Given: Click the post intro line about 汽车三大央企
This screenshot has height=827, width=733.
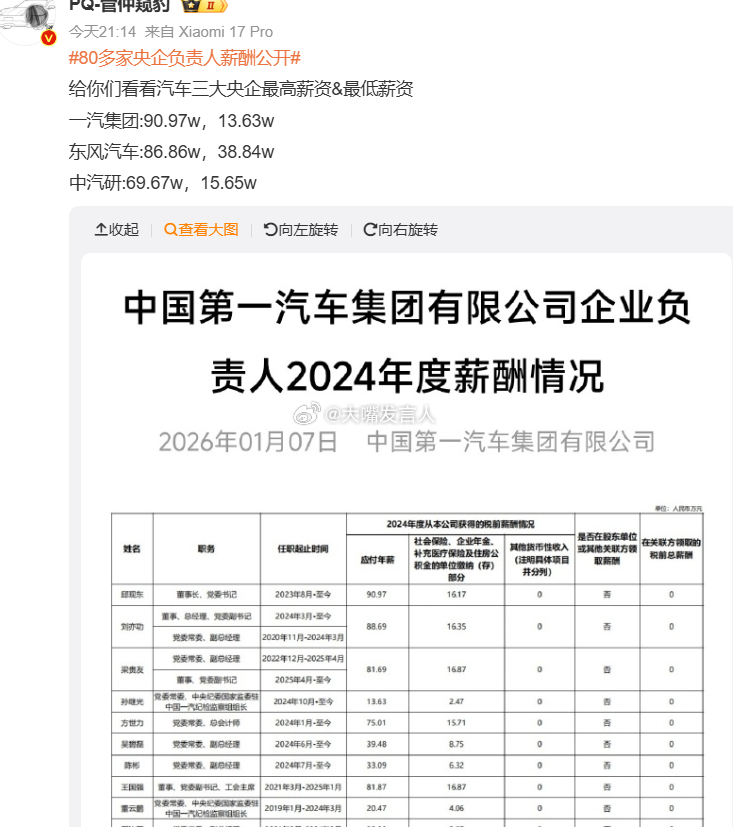Looking at the screenshot, I should click(241, 89).
